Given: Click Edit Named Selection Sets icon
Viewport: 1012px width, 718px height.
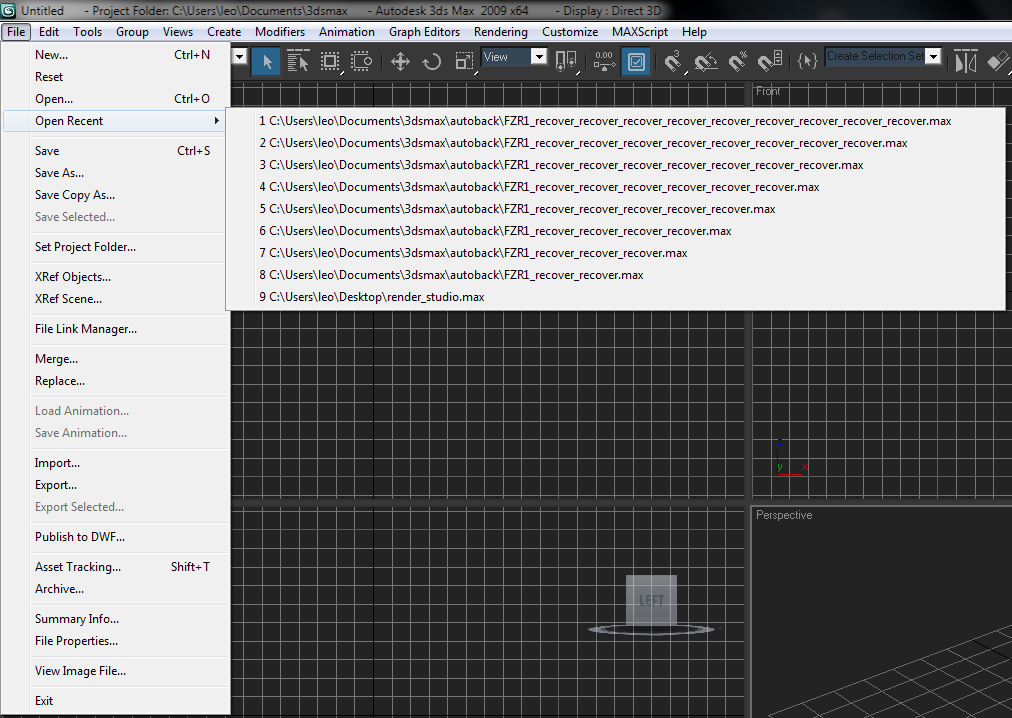Looking at the screenshot, I should click(x=807, y=61).
